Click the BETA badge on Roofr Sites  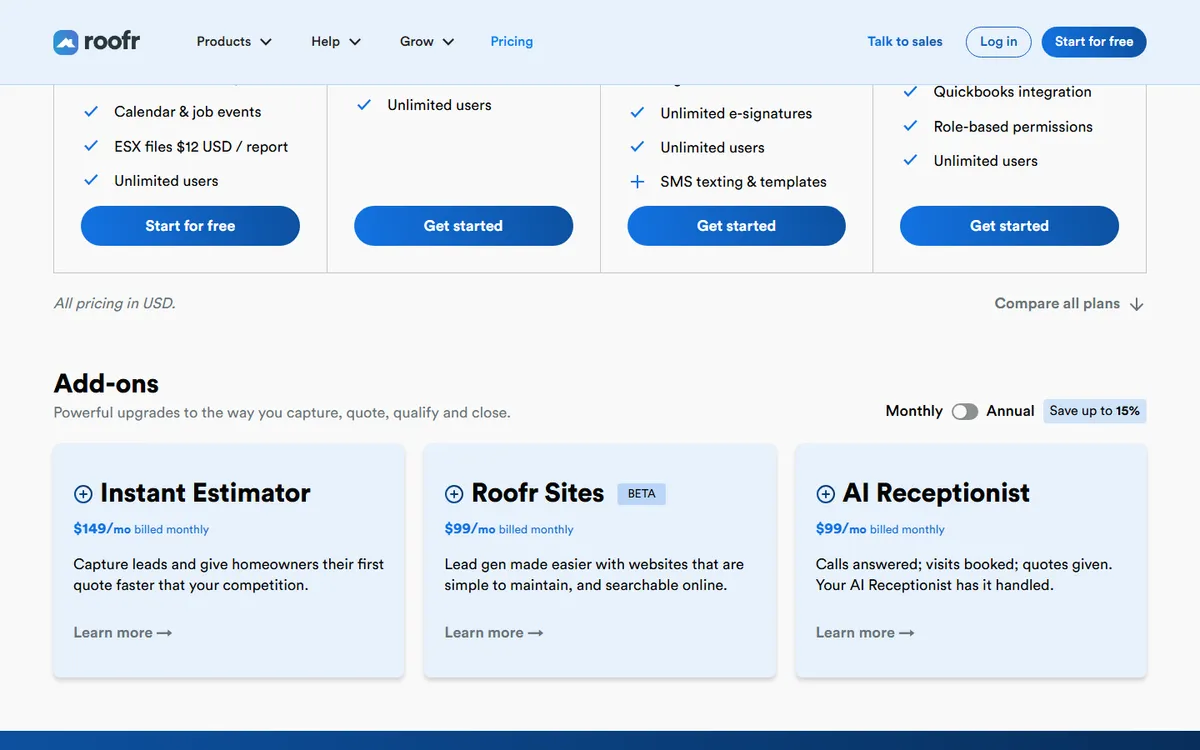click(x=642, y=493)
